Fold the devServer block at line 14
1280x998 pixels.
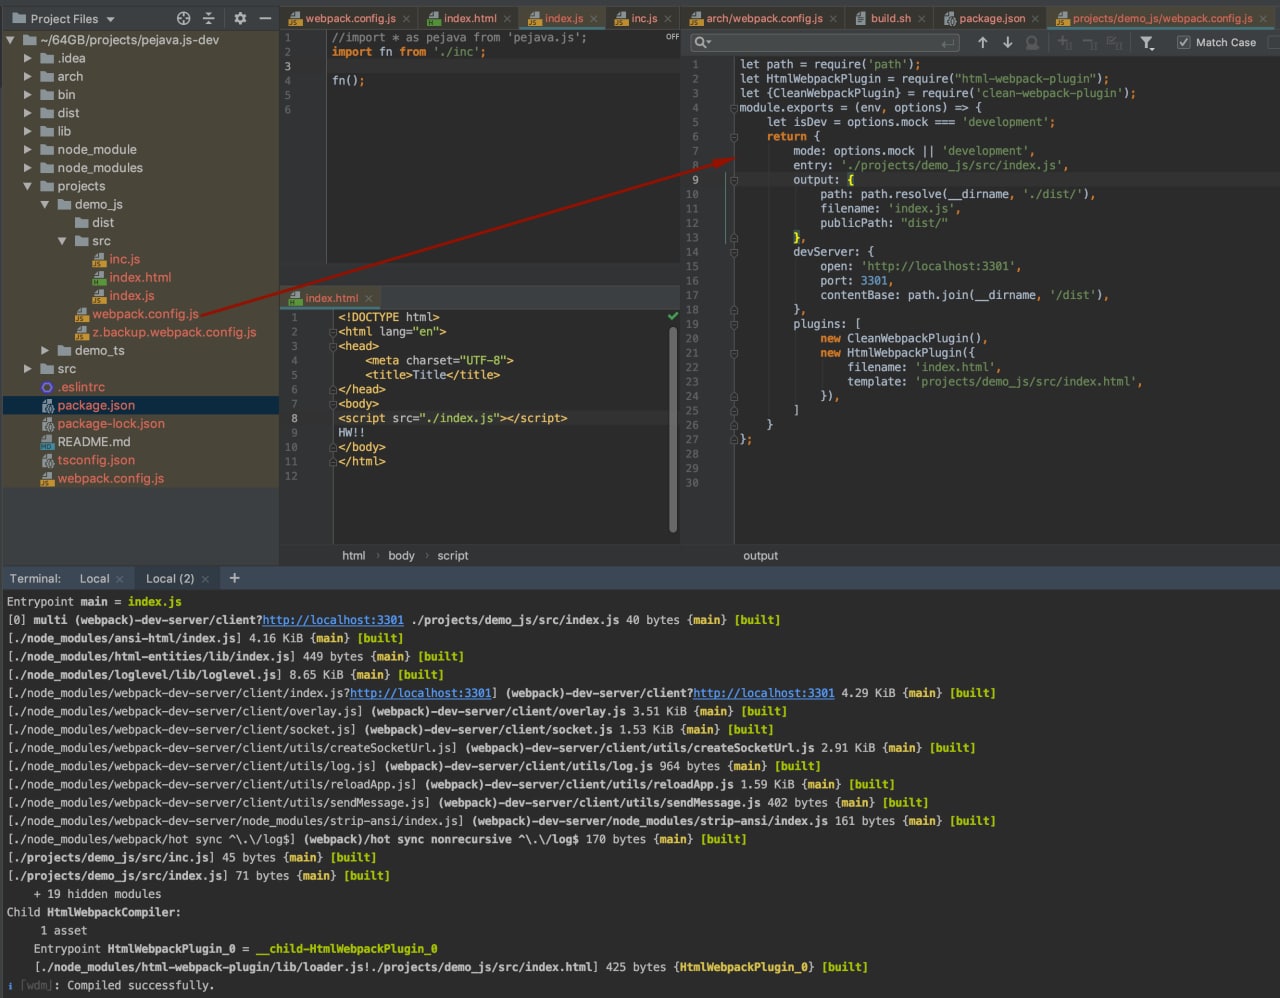tap(733, 252)
